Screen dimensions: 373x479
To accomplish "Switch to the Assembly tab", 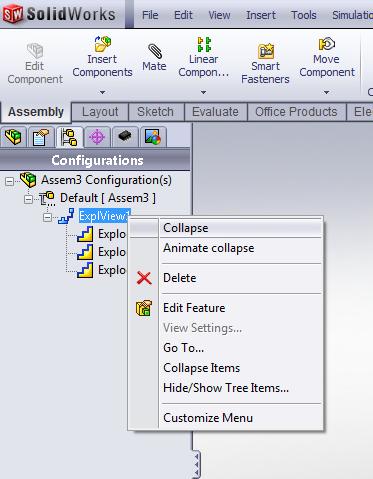I will pos(36,112).
